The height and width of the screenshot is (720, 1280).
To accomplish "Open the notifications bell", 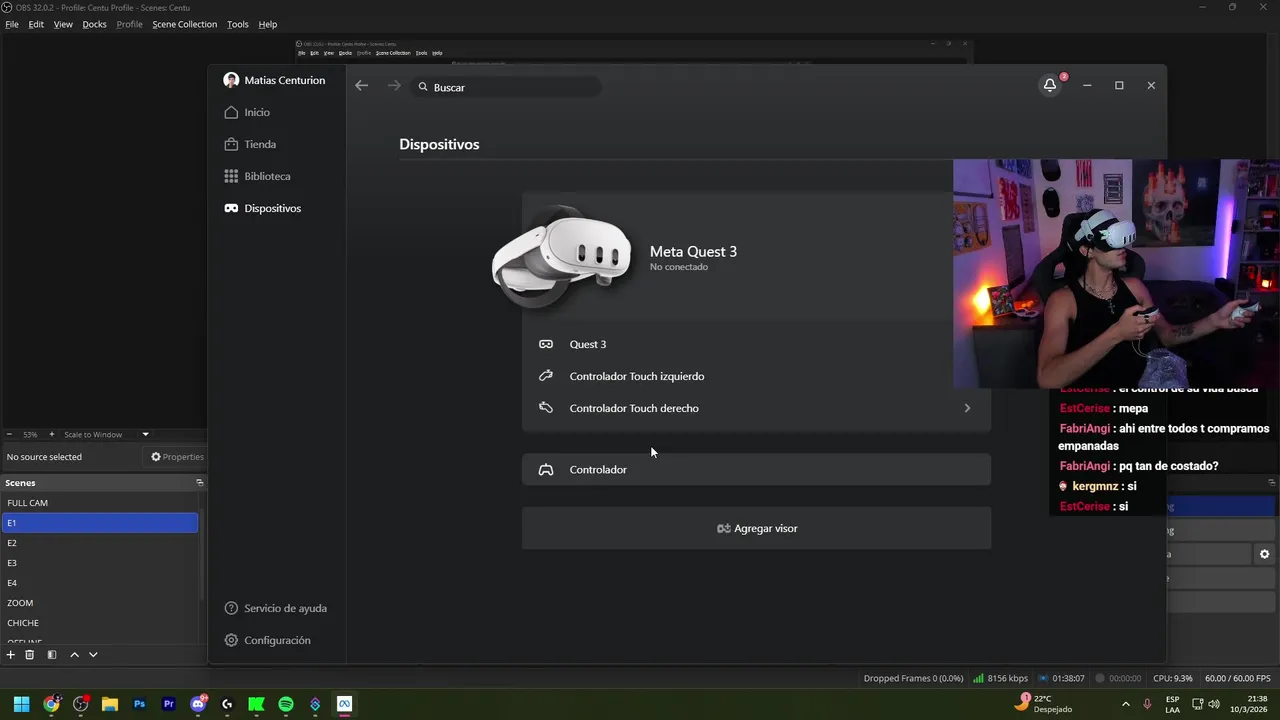I will click(x=1050, y=85).
